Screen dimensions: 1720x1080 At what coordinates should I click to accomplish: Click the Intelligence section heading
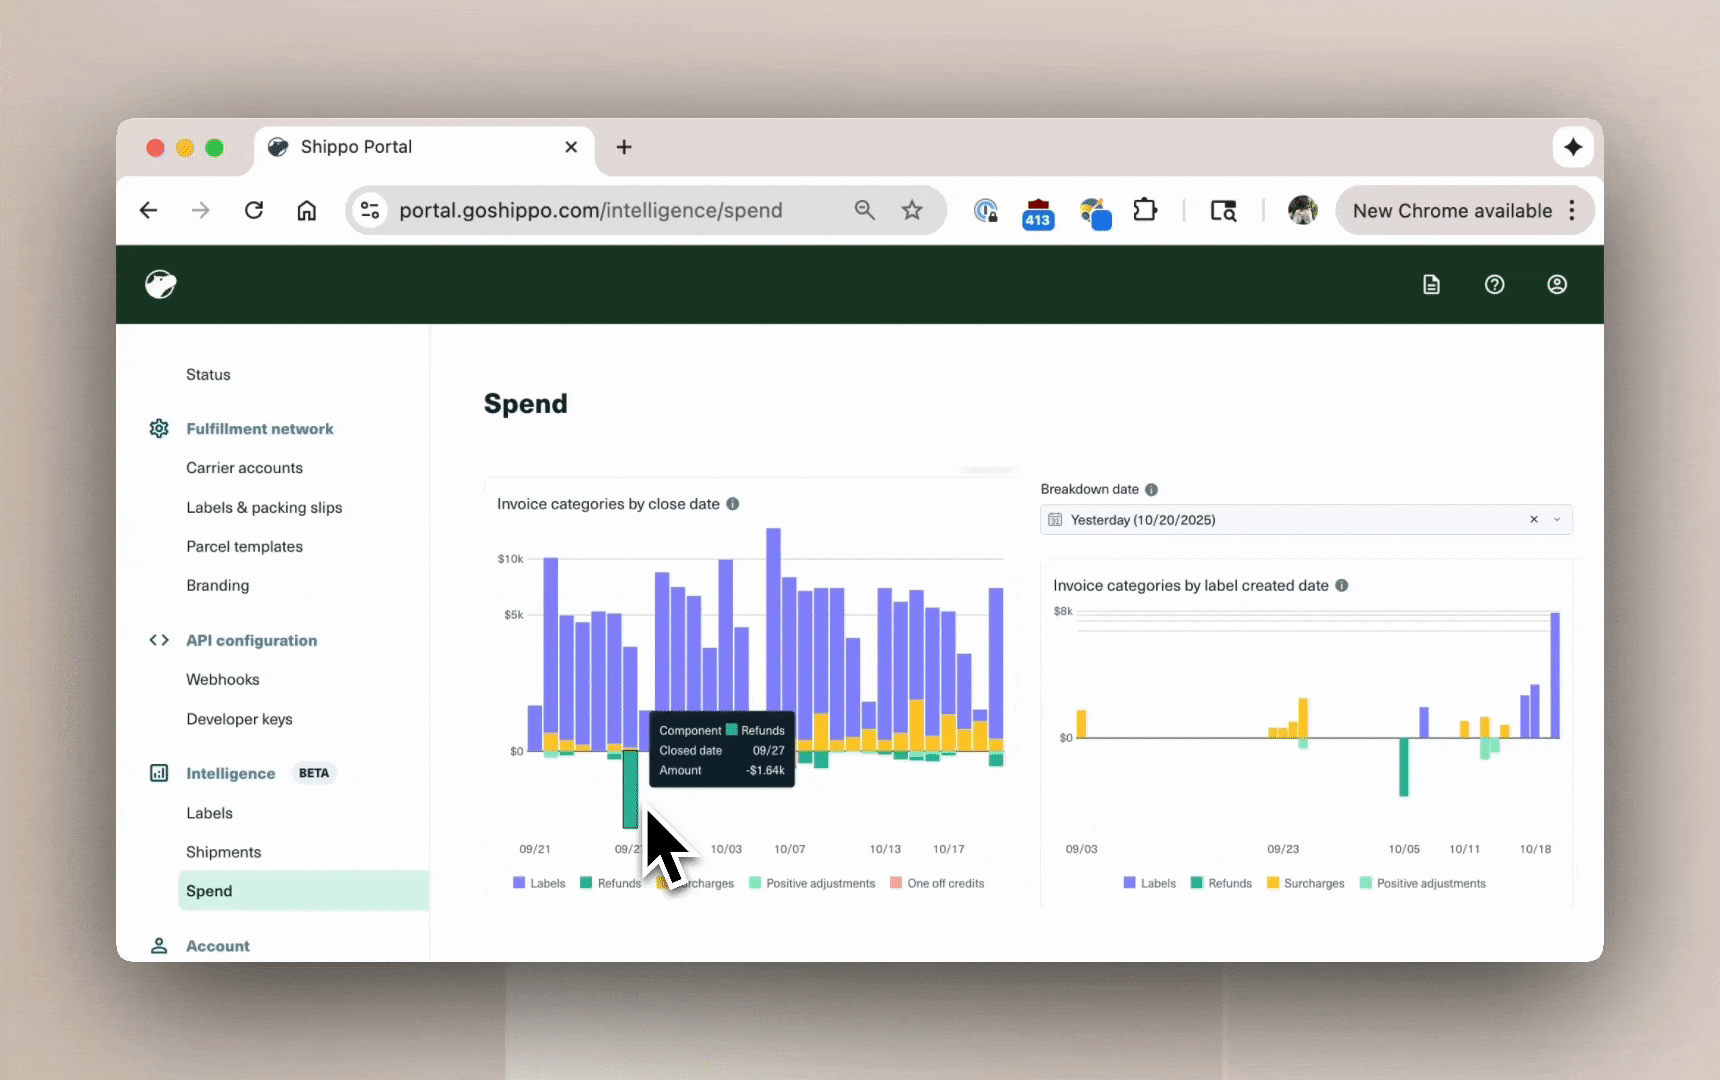click(230, 774)
